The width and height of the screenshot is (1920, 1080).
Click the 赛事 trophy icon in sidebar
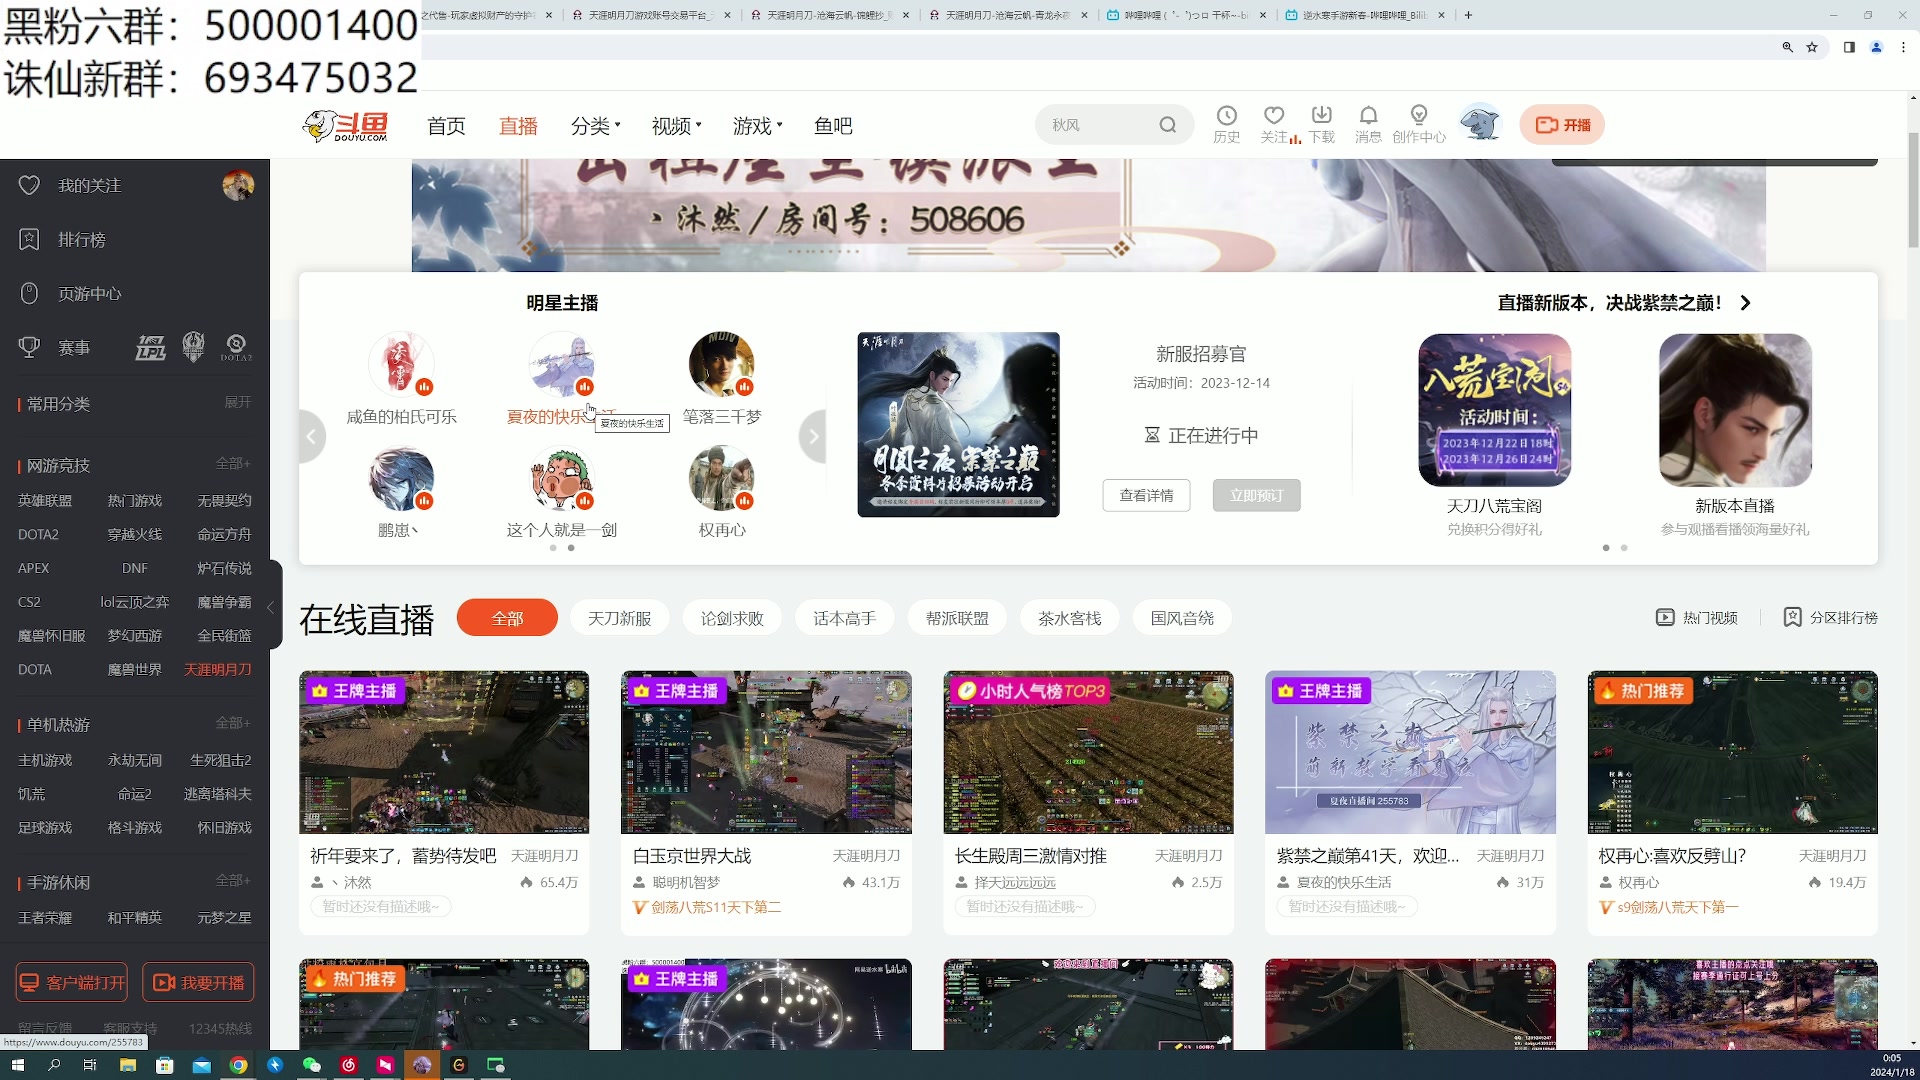pyautogui.click(x=29, y=347)
